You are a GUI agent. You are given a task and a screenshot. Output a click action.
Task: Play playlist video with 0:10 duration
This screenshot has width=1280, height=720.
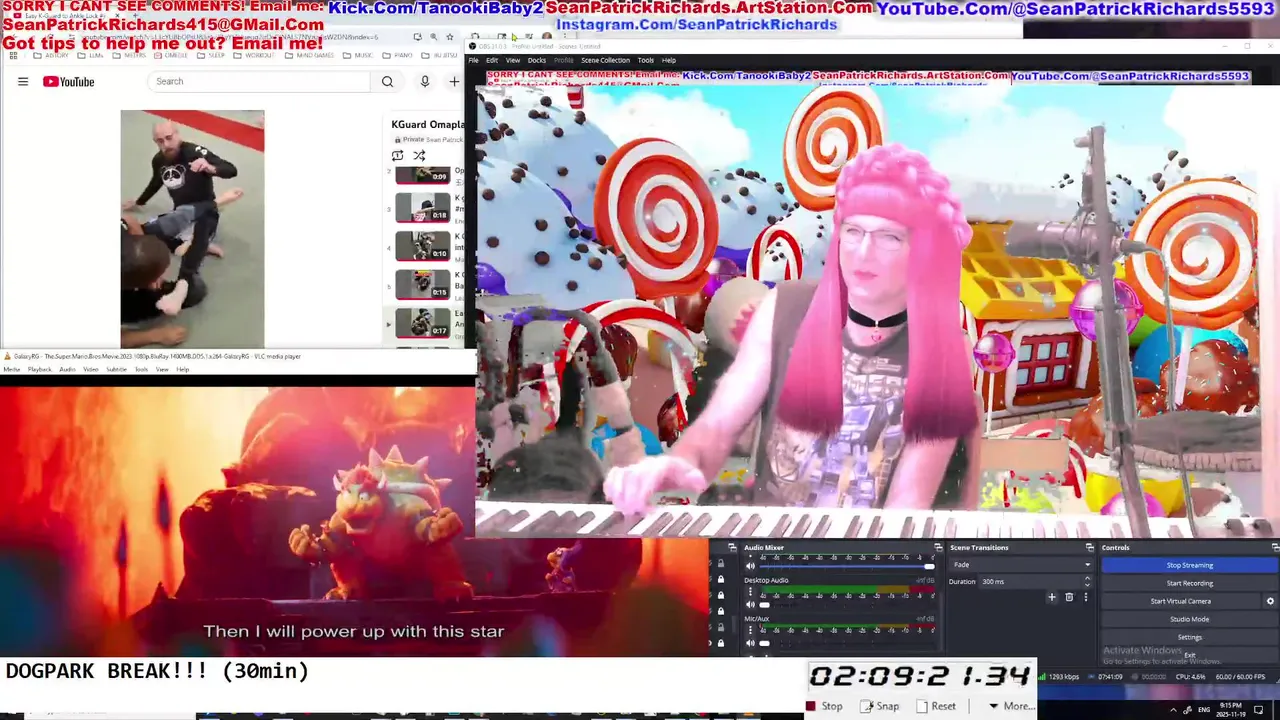pos(423,246)
